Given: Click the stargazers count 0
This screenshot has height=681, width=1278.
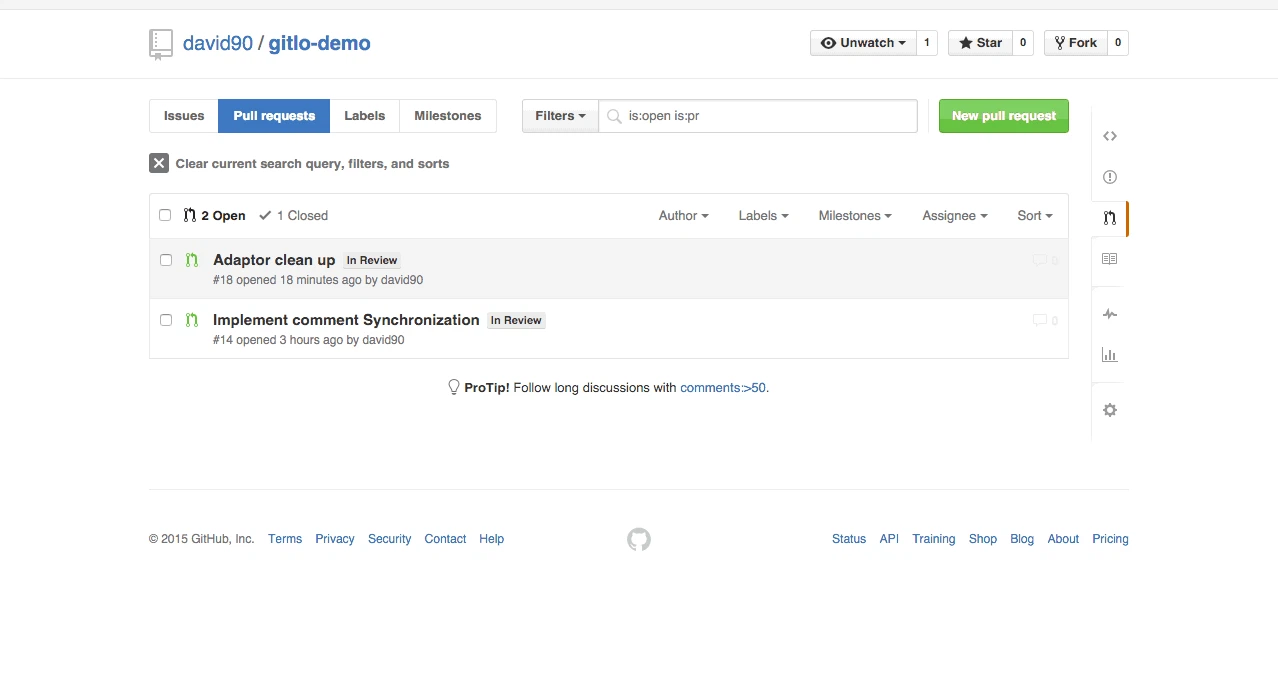Looking at the screenshot, I should coord(1022,43).
